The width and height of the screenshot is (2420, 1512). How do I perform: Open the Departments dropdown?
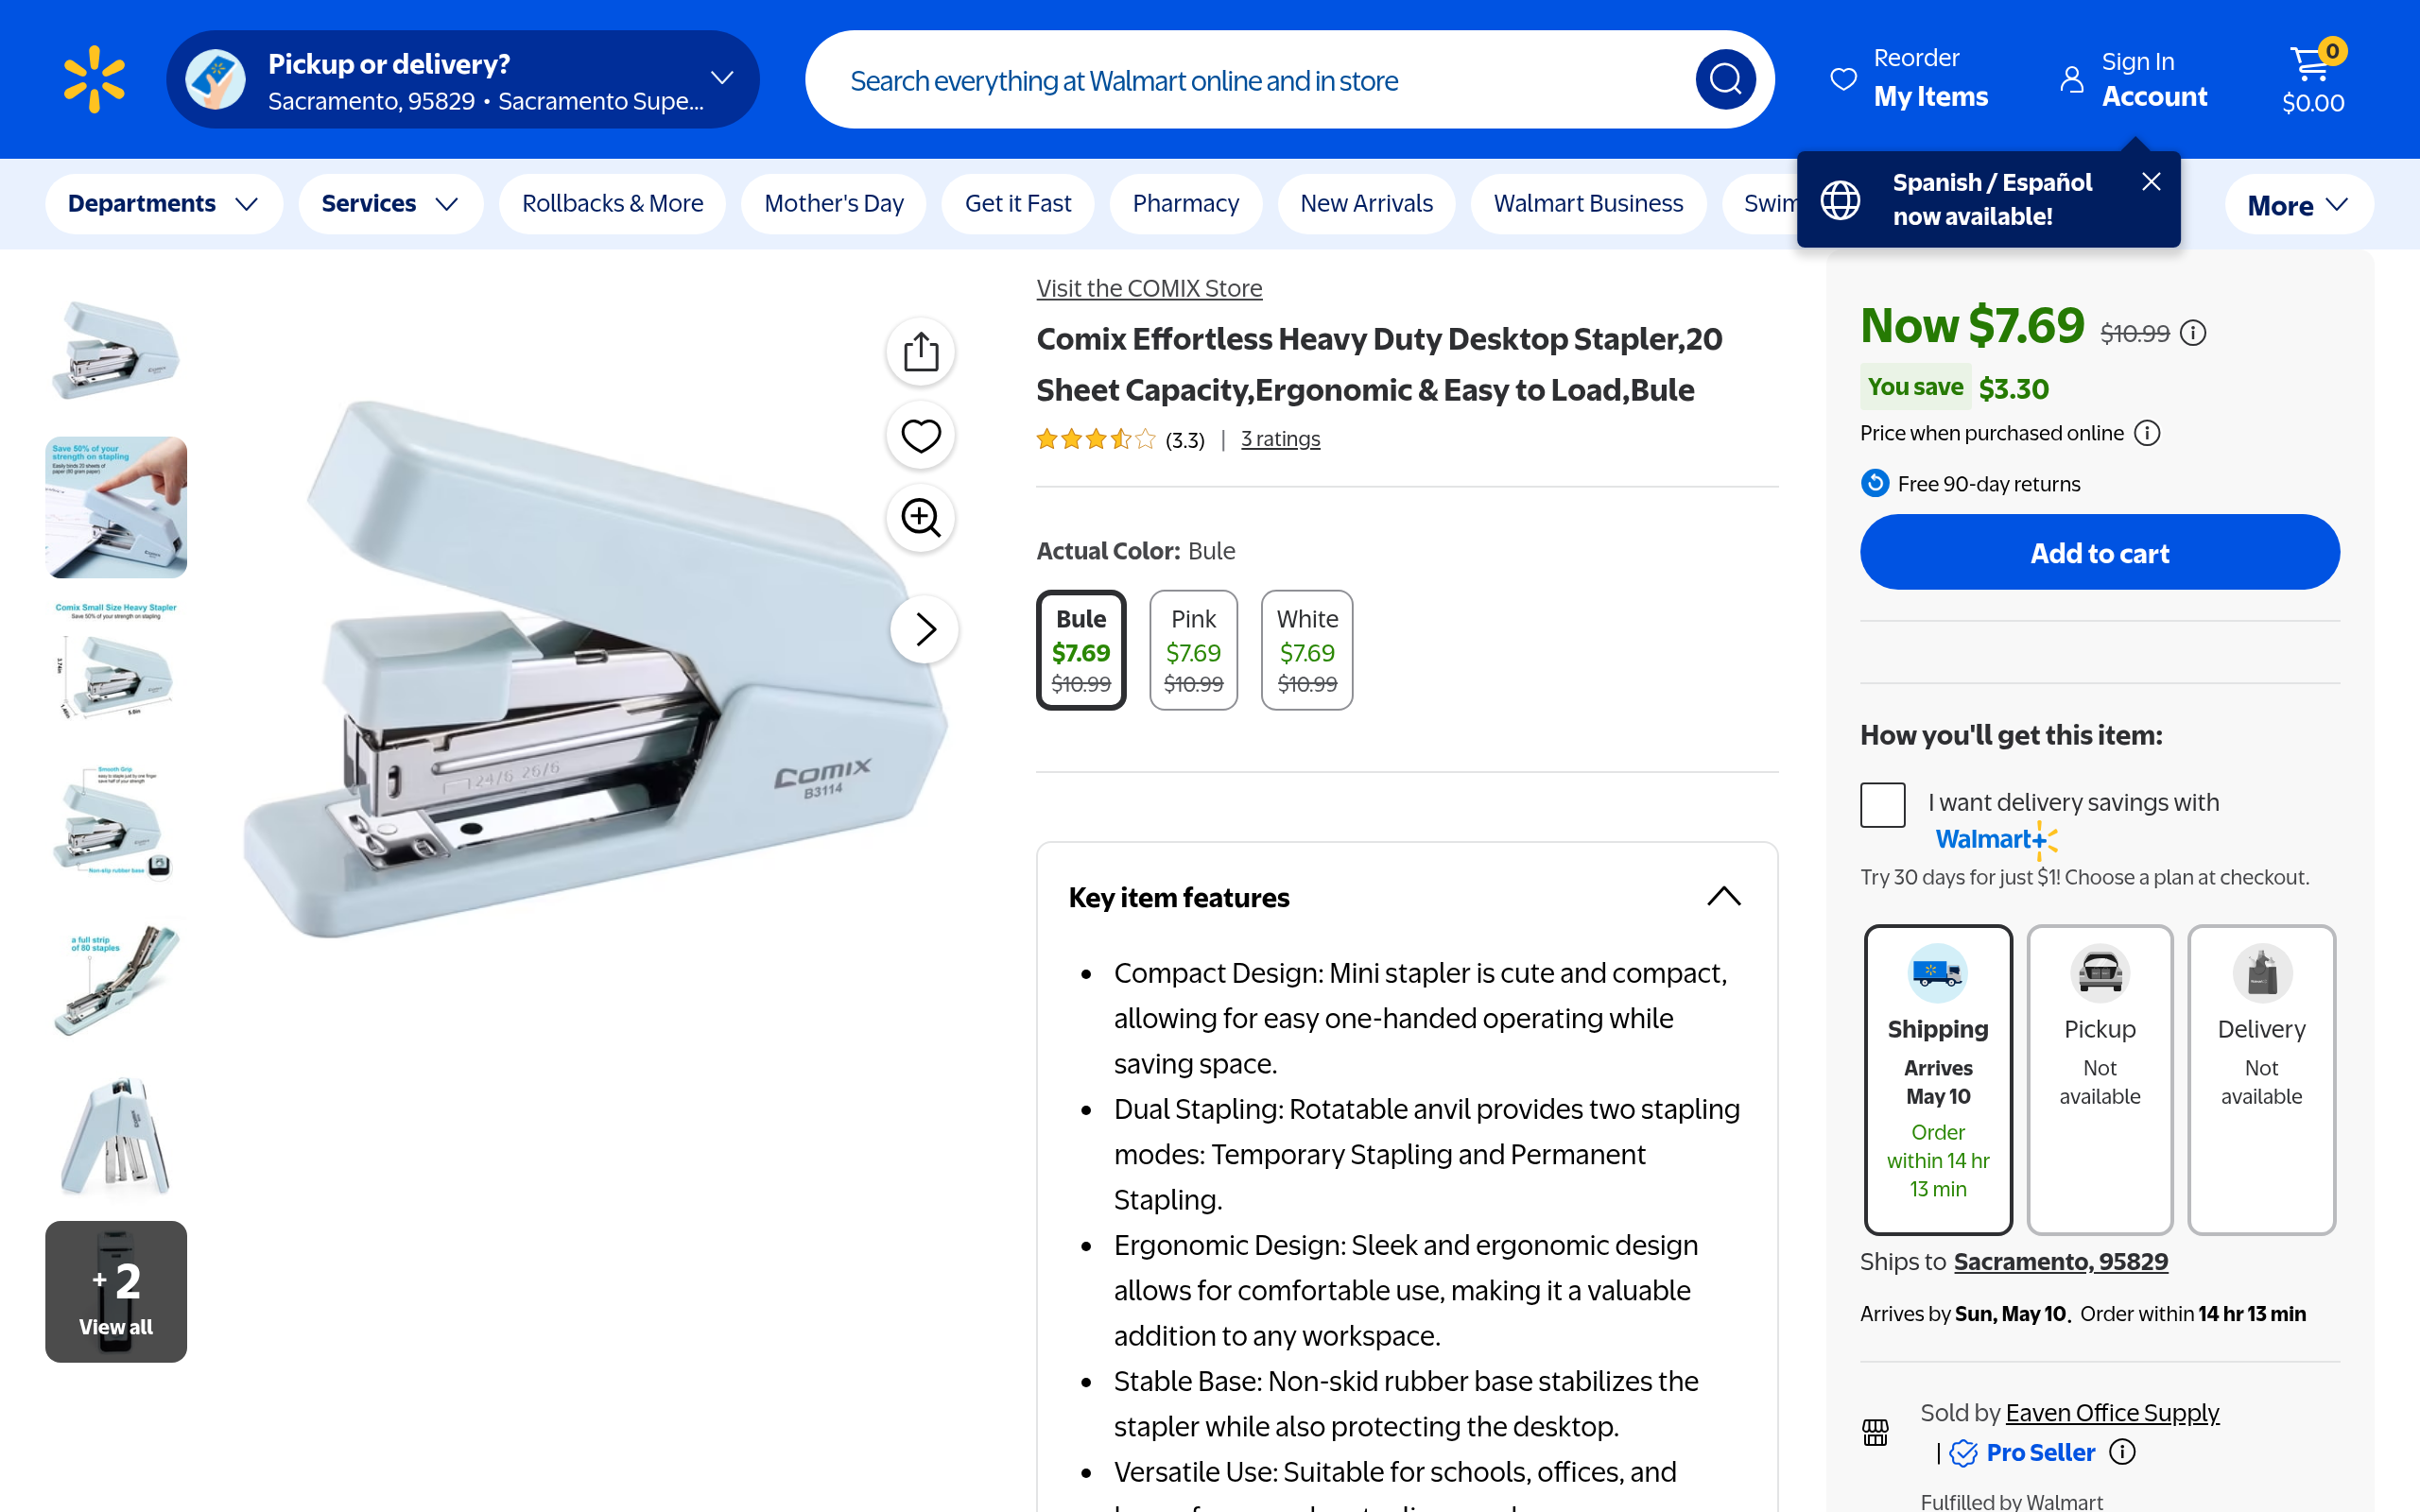pyautogui.click(x=164, y=204)
